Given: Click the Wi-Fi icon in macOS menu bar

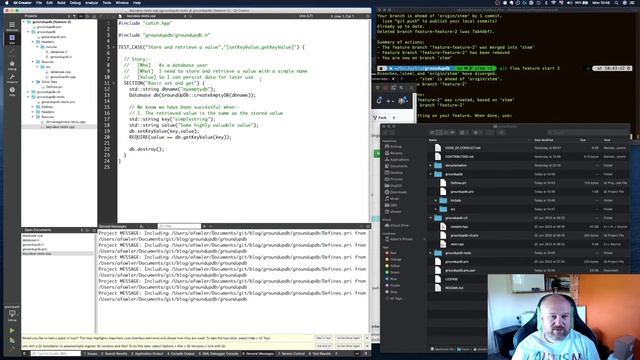Looking at the screenshot, I should [553, 3].
